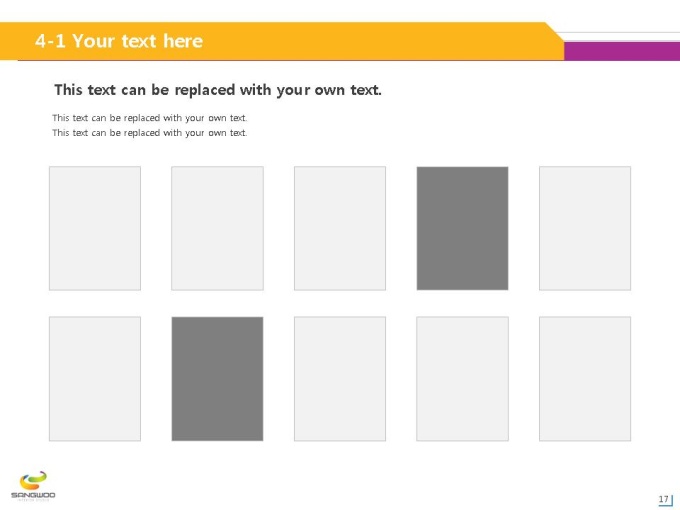Click the gray line above purple bar

pos(618,33)
